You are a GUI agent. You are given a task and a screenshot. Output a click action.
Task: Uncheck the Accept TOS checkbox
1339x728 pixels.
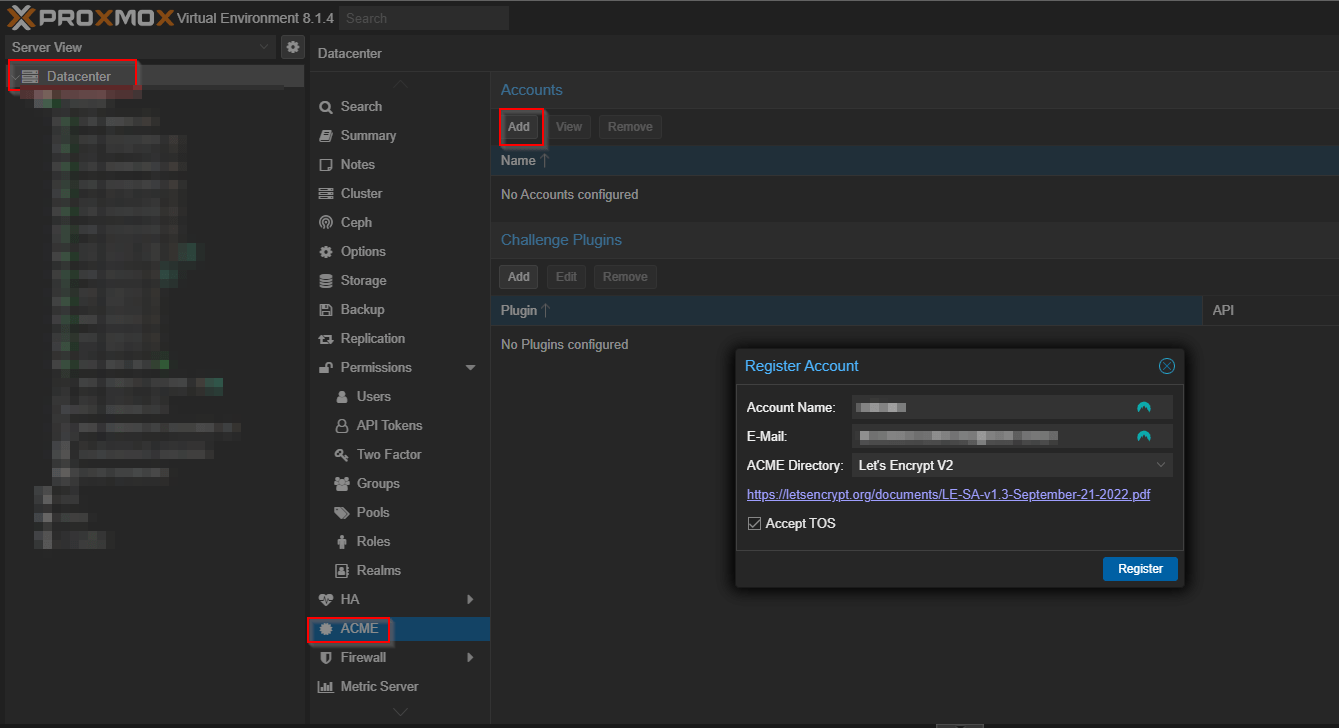754,523
